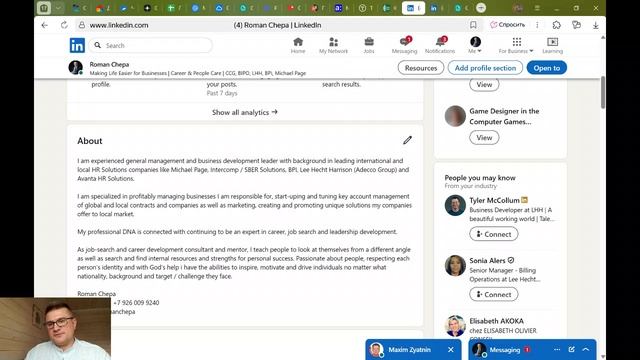Open Tyler McCollum profile name

pyautogui.click(x=494, y=200)
